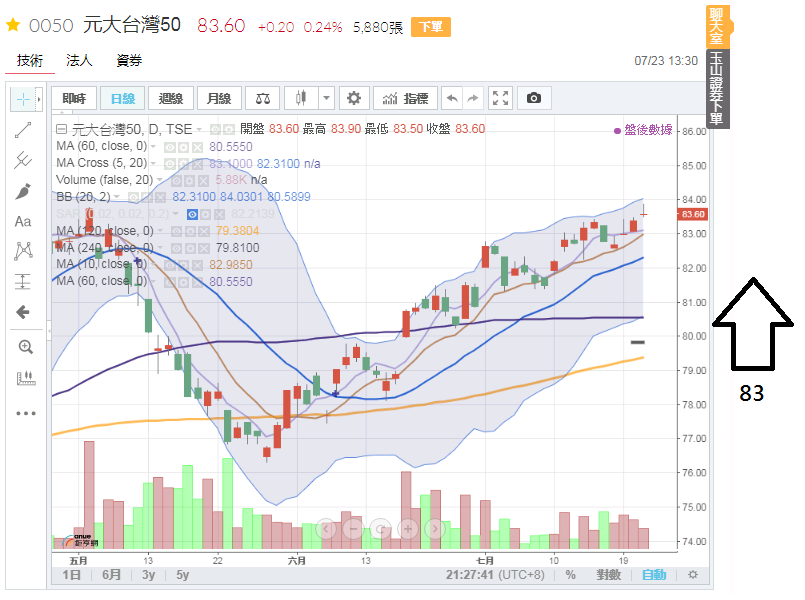Open the Volume (false, 20) dropdown arrow
This screenshot has height=600, width=805.
point(159,180)
